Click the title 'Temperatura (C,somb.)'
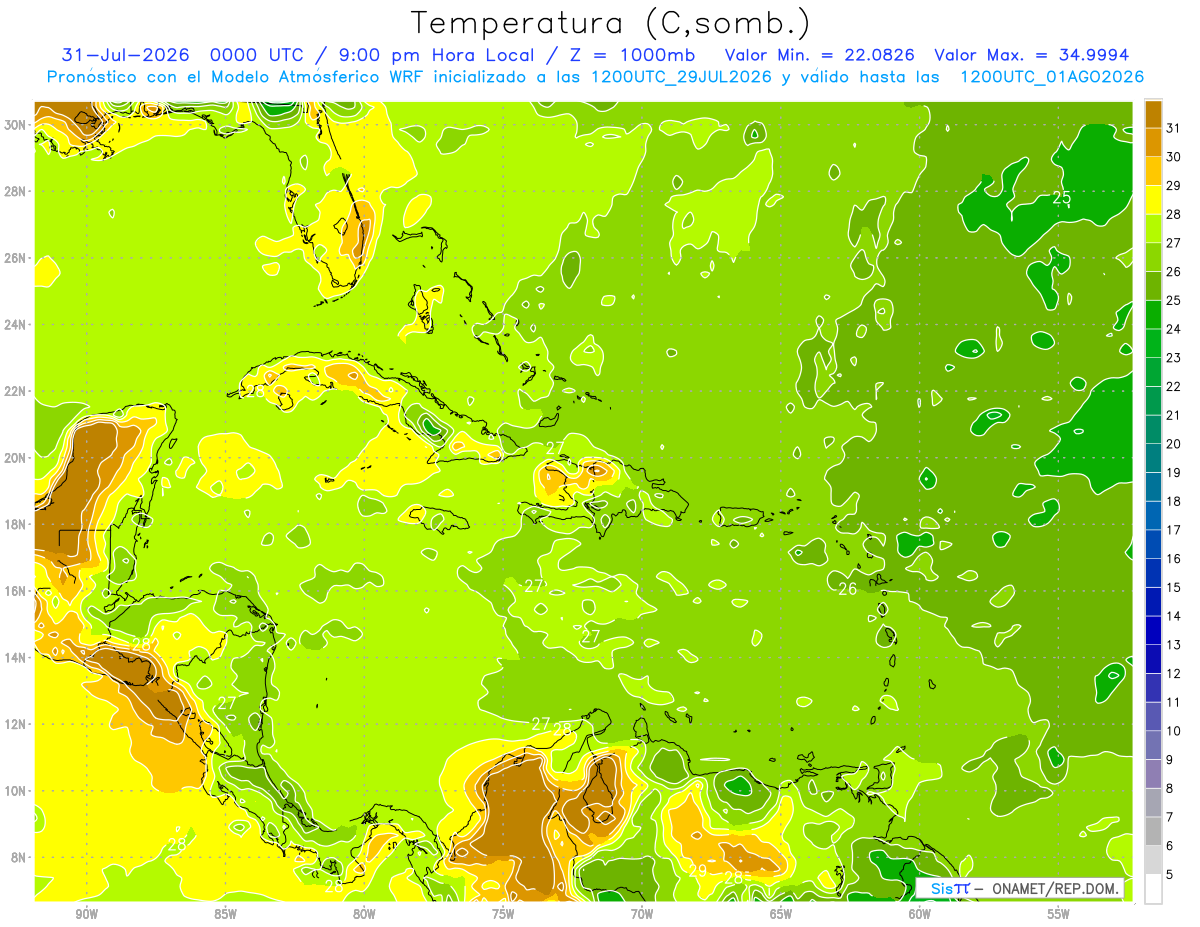Image resolution: width=1200 pixels, height=927 pixels. [610, 23]
